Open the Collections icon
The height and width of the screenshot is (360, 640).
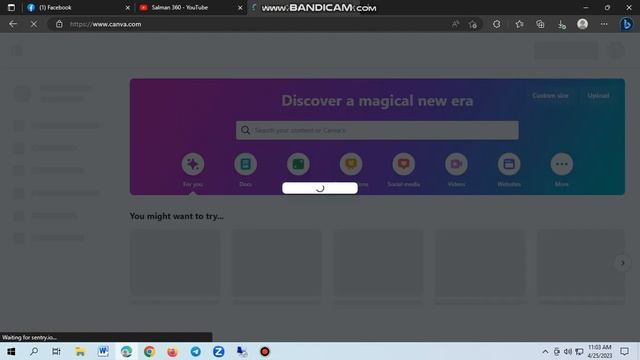coord(540,24)
